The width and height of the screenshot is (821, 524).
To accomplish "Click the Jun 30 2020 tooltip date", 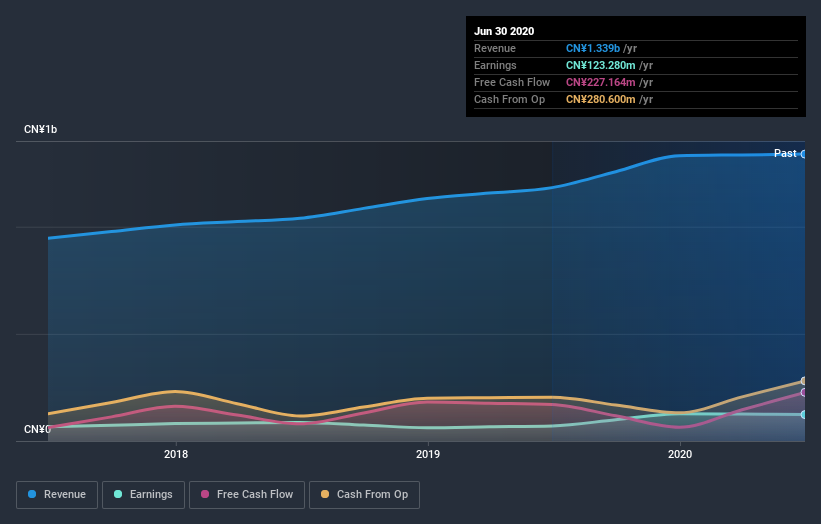I will coord(504,31).
